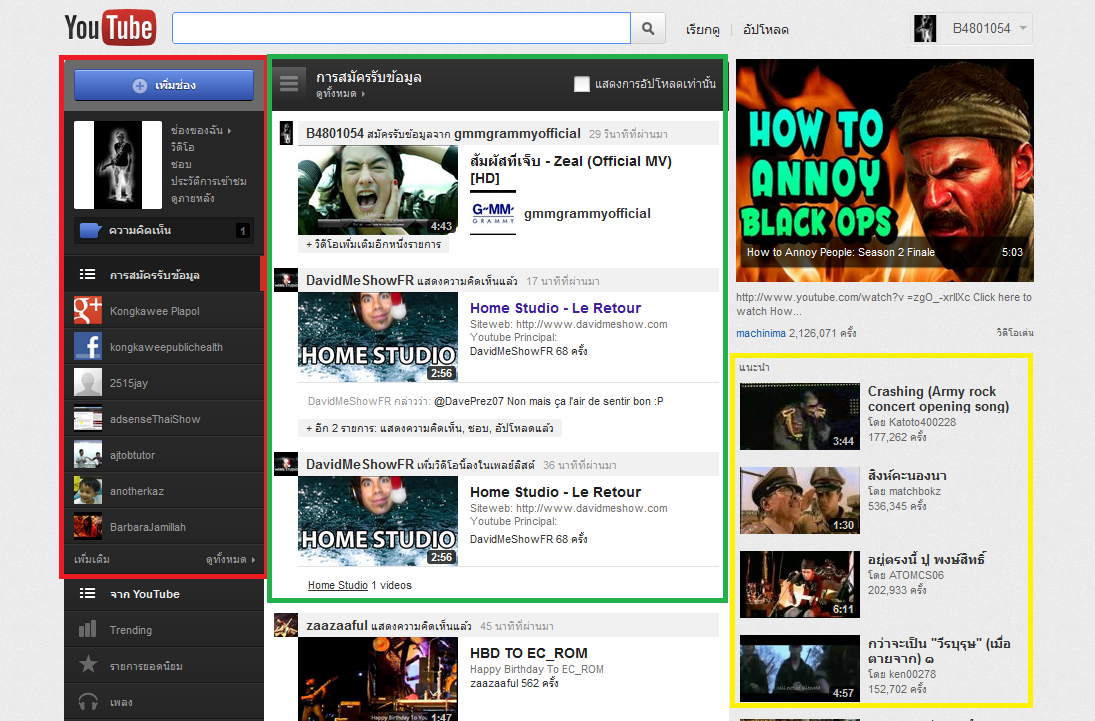Click the Trending bar chart icon

point(88,629)
